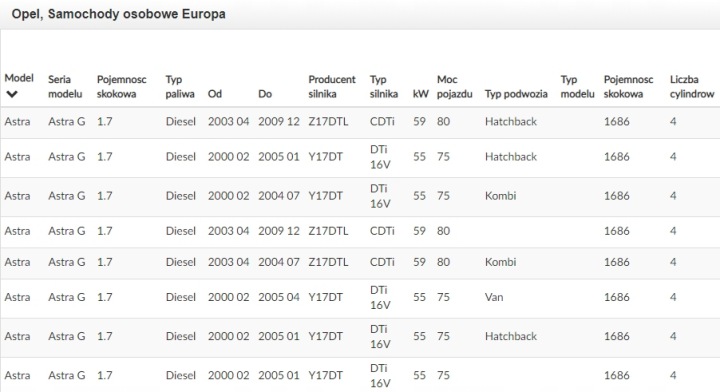Sort by Liczba cylindrow header

692,86
